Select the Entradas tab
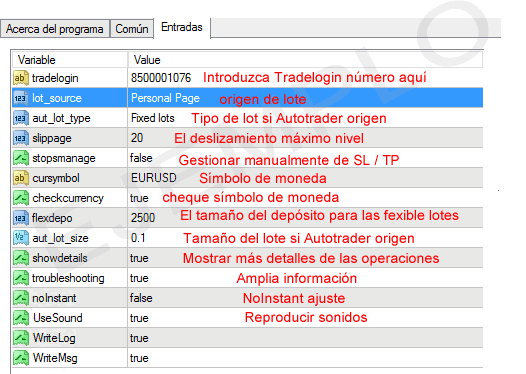This screenshot has height=374, width=526. 182,28
